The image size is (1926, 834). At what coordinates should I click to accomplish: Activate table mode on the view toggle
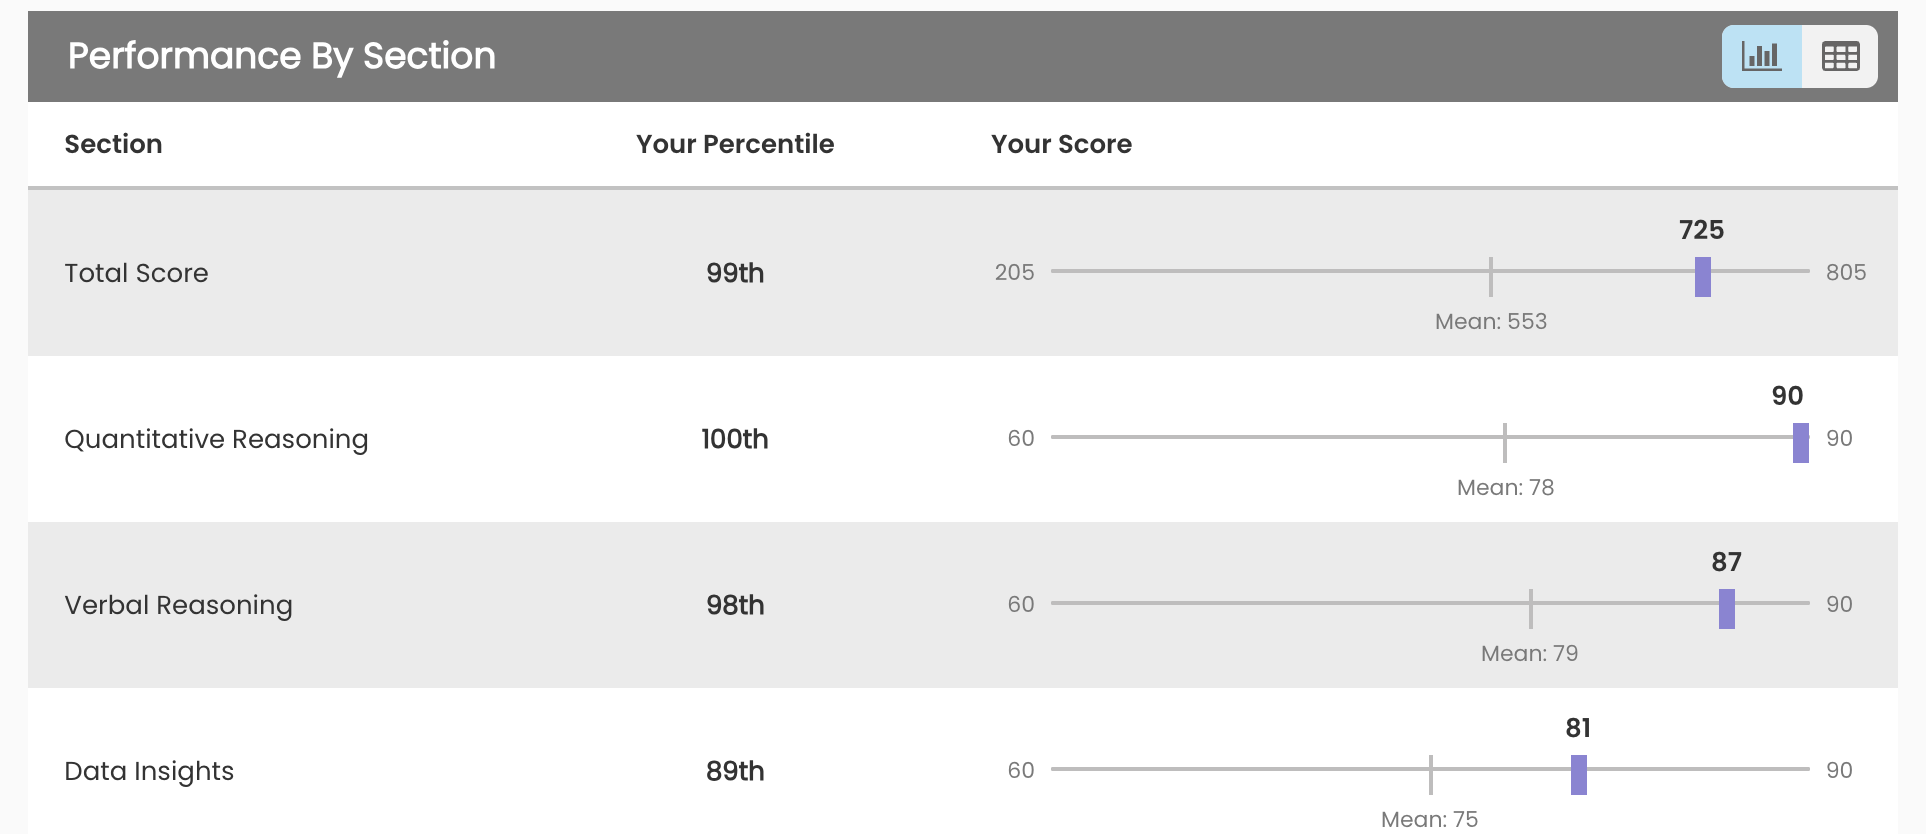[1841, 56]
